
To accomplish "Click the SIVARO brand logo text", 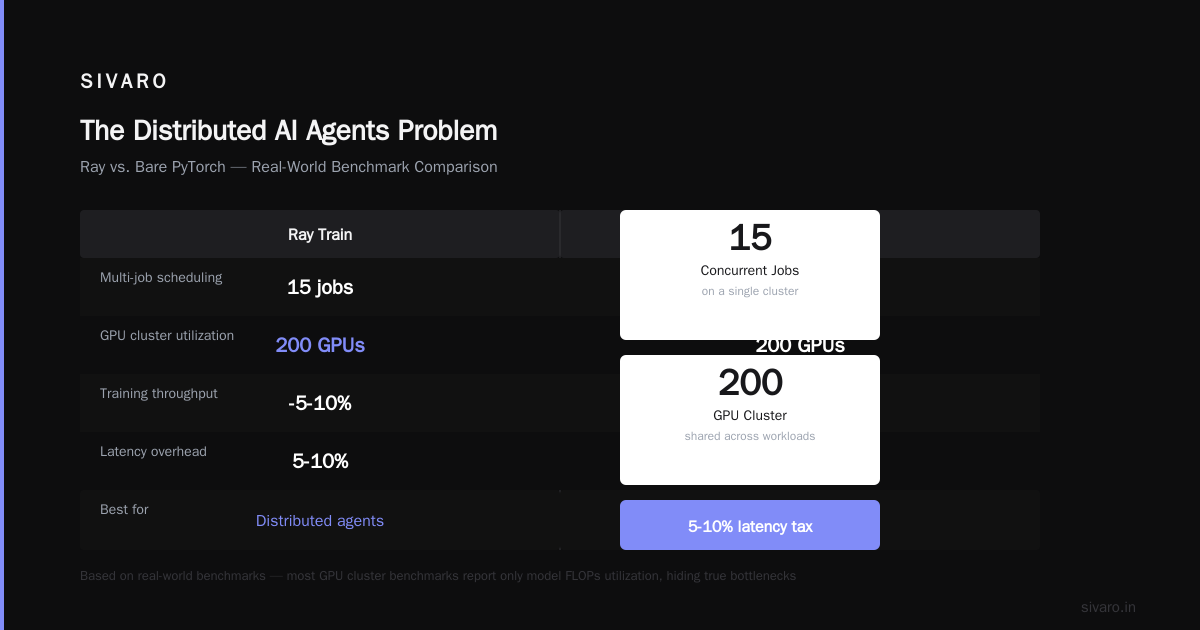I will click(124, 82).
